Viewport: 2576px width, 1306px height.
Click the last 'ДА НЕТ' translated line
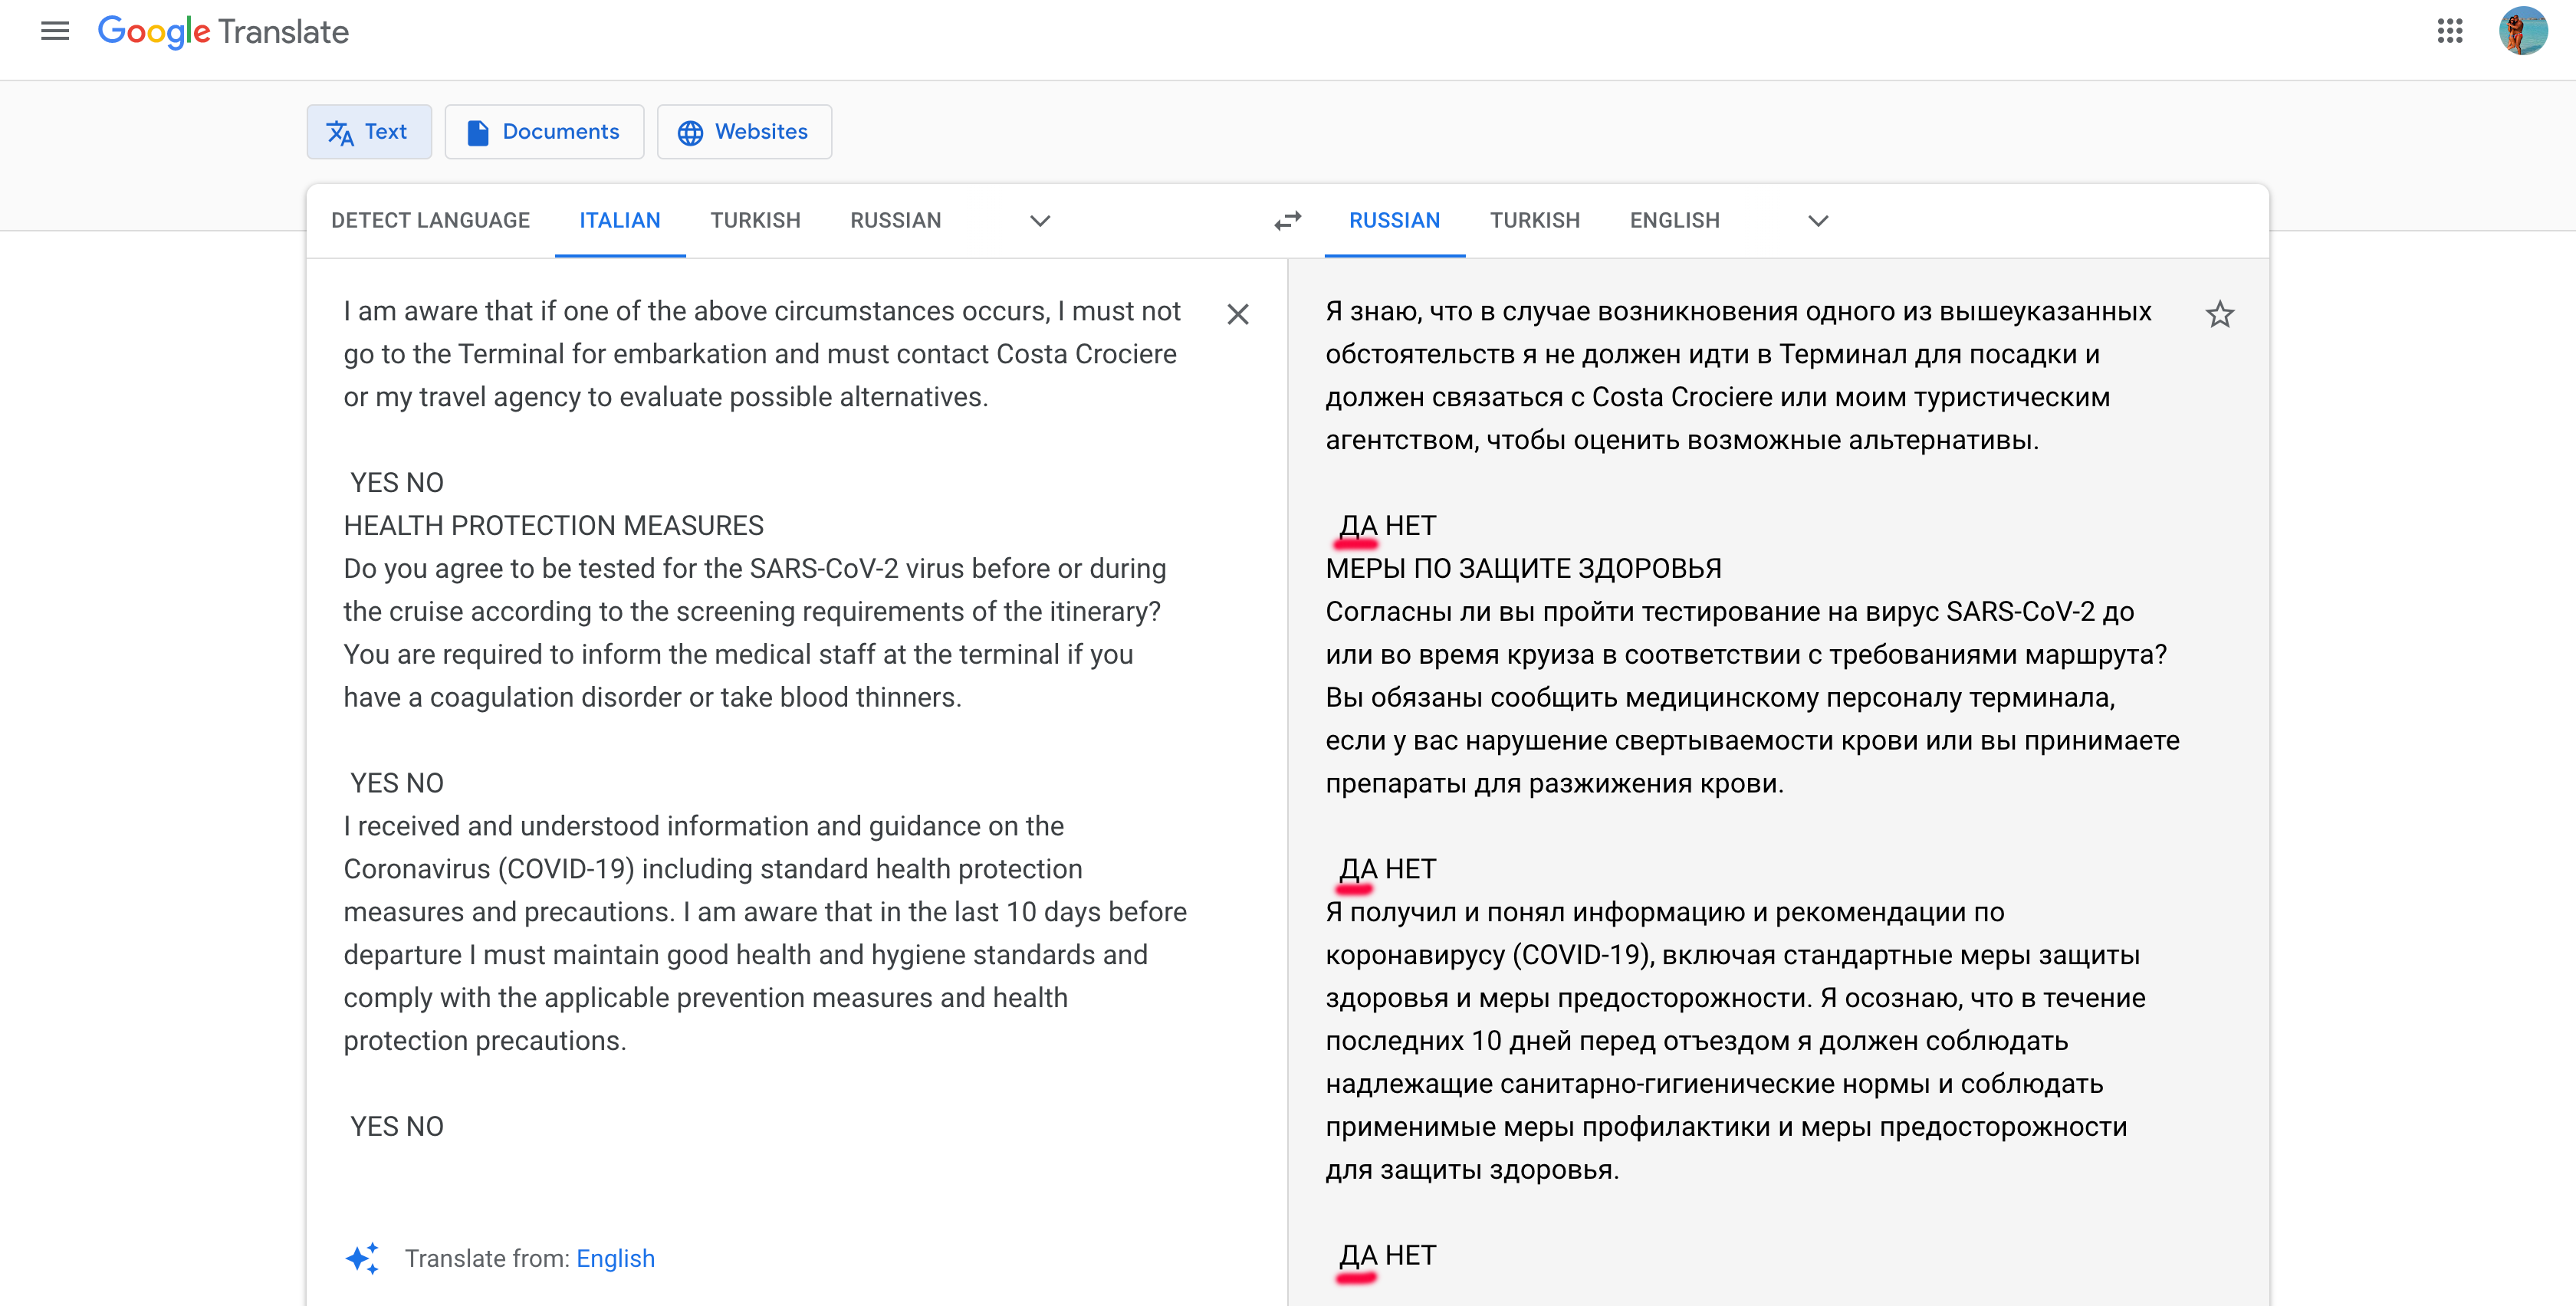[x=1388, y=1255]
